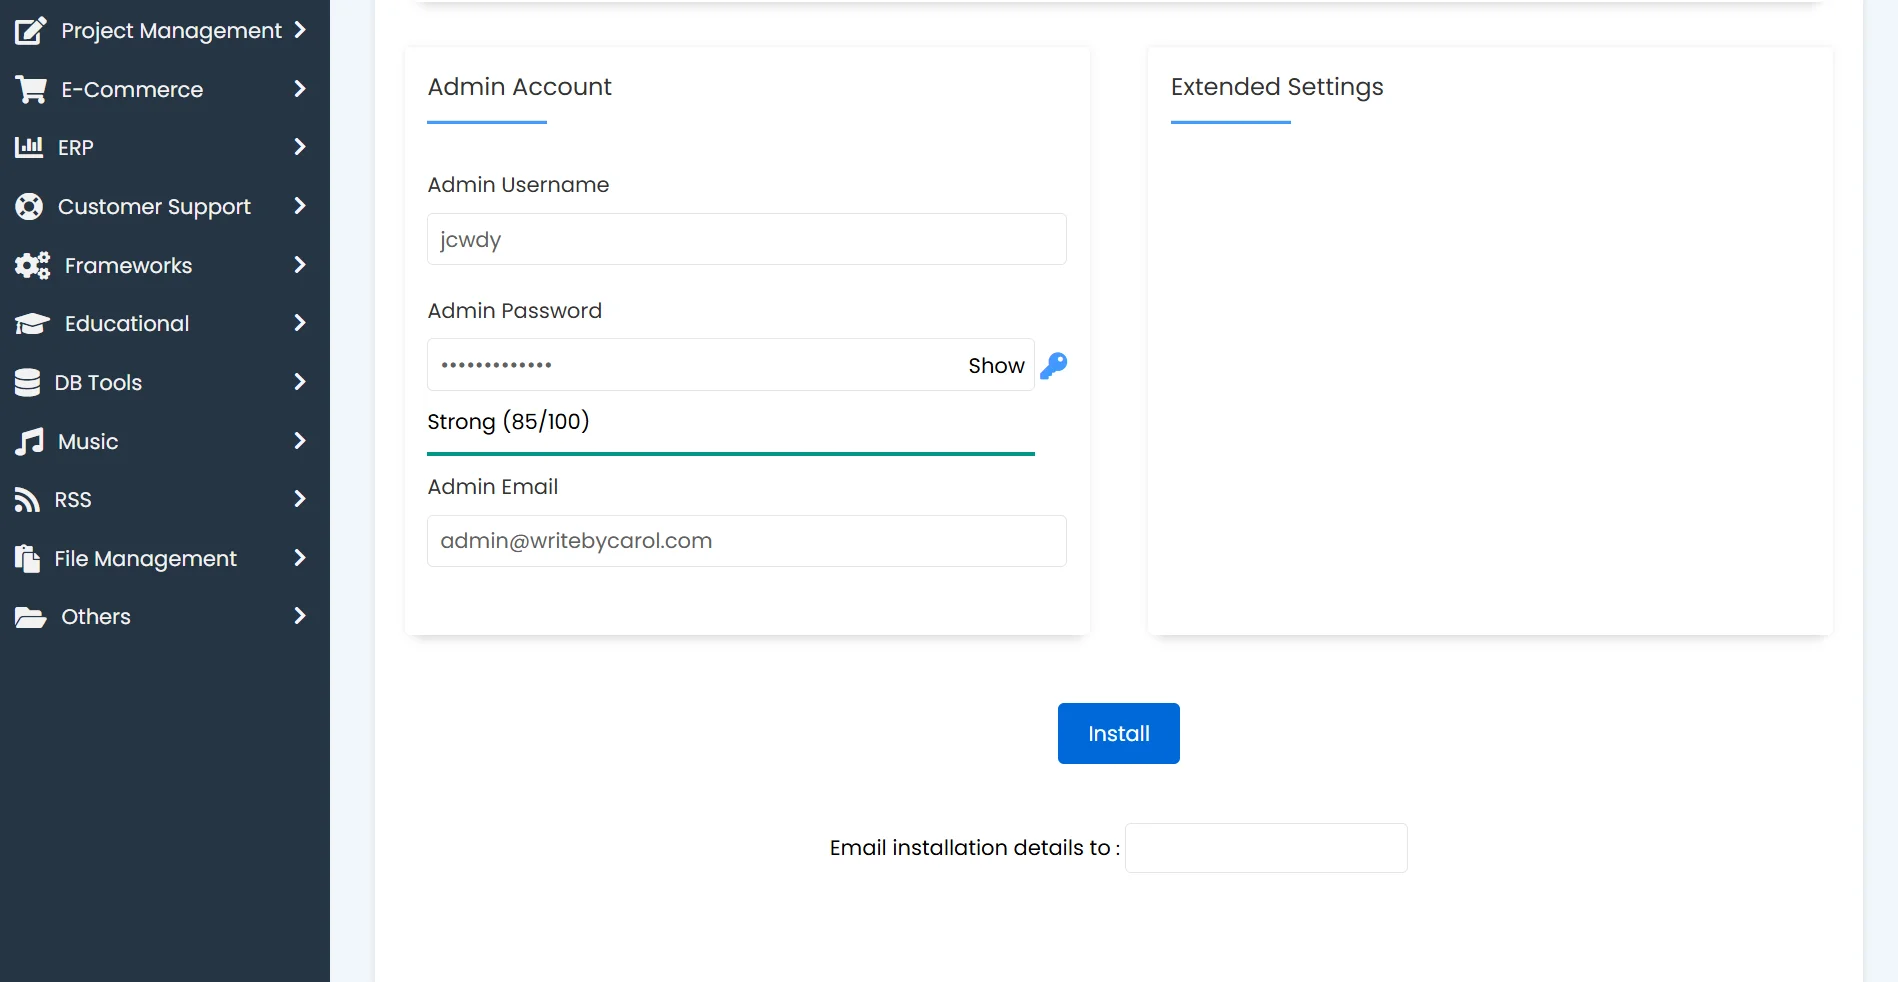Click the Others folder icon
This screenshot has height=982, width=1898.
(31, 617)
